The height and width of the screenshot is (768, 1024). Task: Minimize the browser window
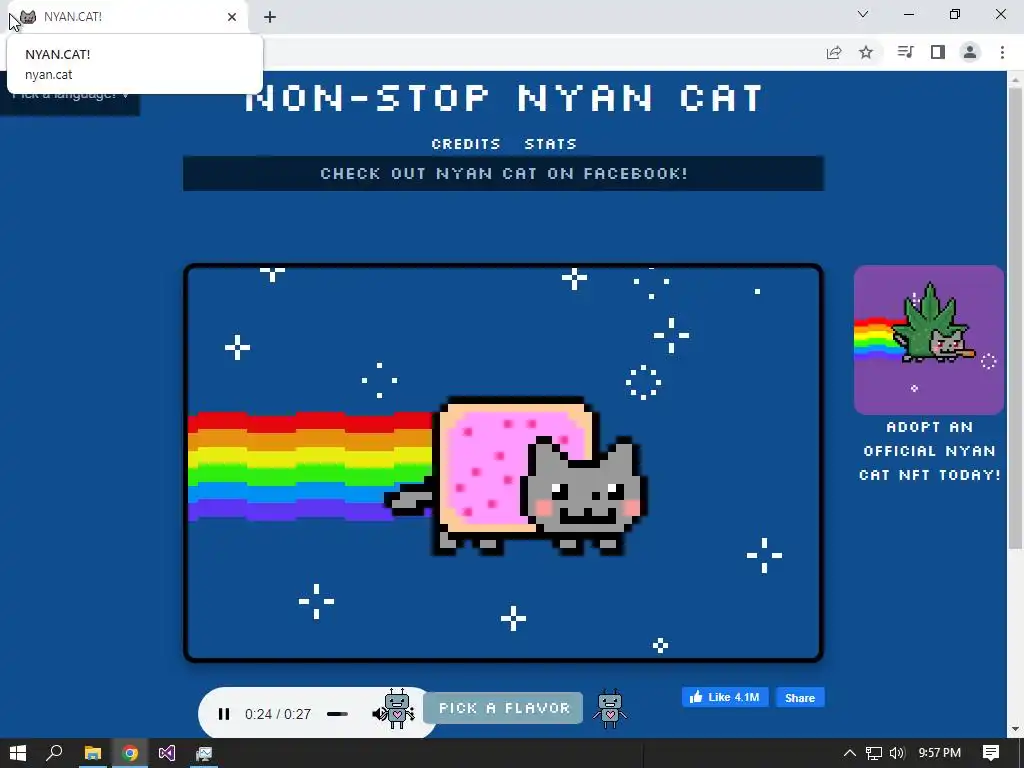(909, 14)
